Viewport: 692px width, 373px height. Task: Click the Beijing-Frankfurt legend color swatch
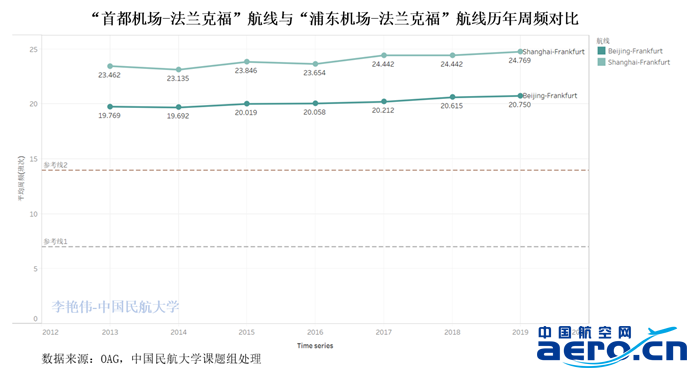click(x=601, y=51)
